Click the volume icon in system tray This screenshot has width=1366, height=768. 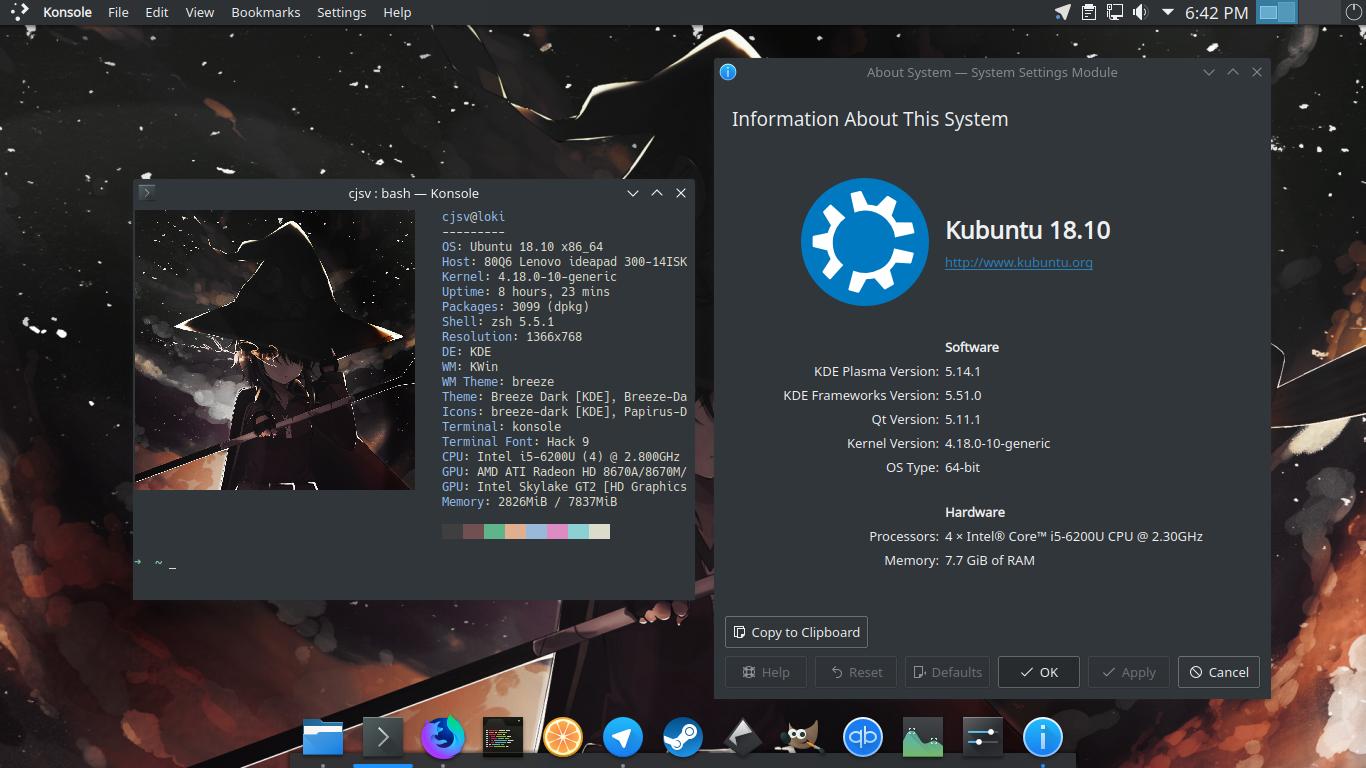click(1140, 12)
